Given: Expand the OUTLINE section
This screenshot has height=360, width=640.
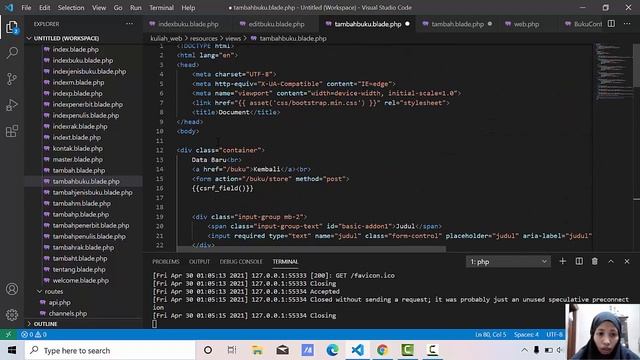Looking at the screenshot, I should pyautogui.click(x=45, y=324).
